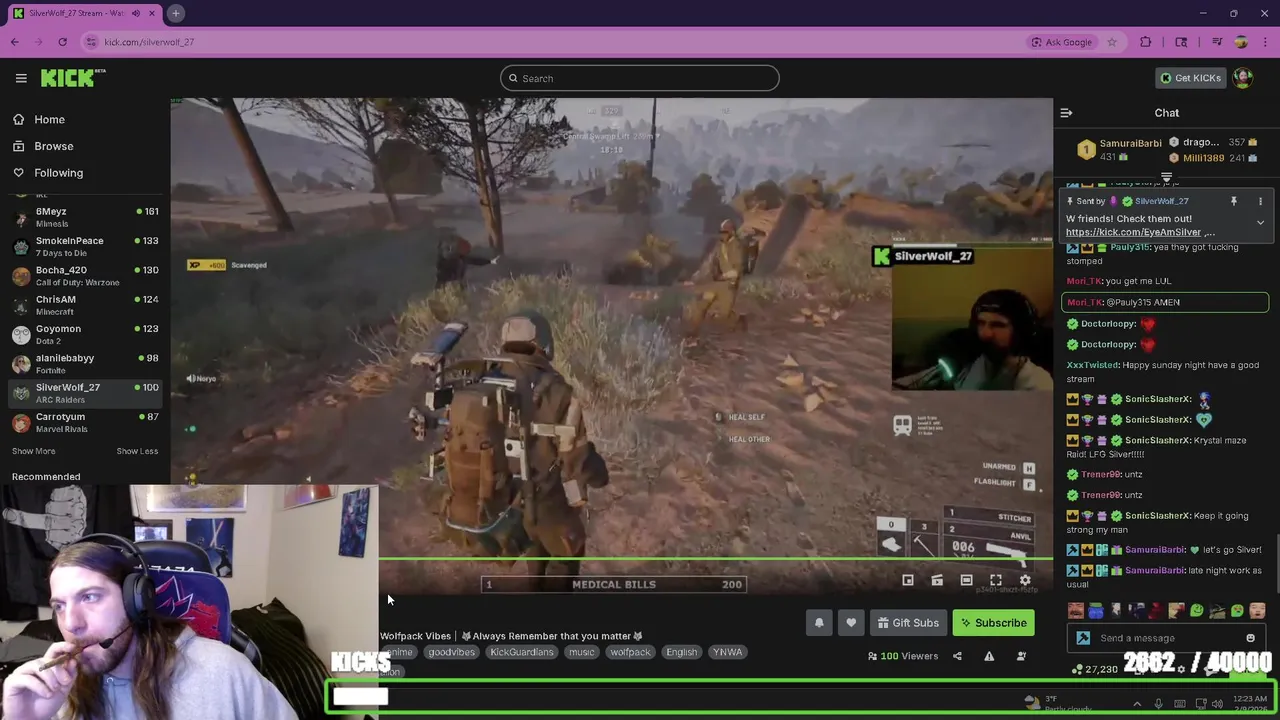Toggle theater mode
Viewport: 1280px width, 720px height.
point(966,580)
